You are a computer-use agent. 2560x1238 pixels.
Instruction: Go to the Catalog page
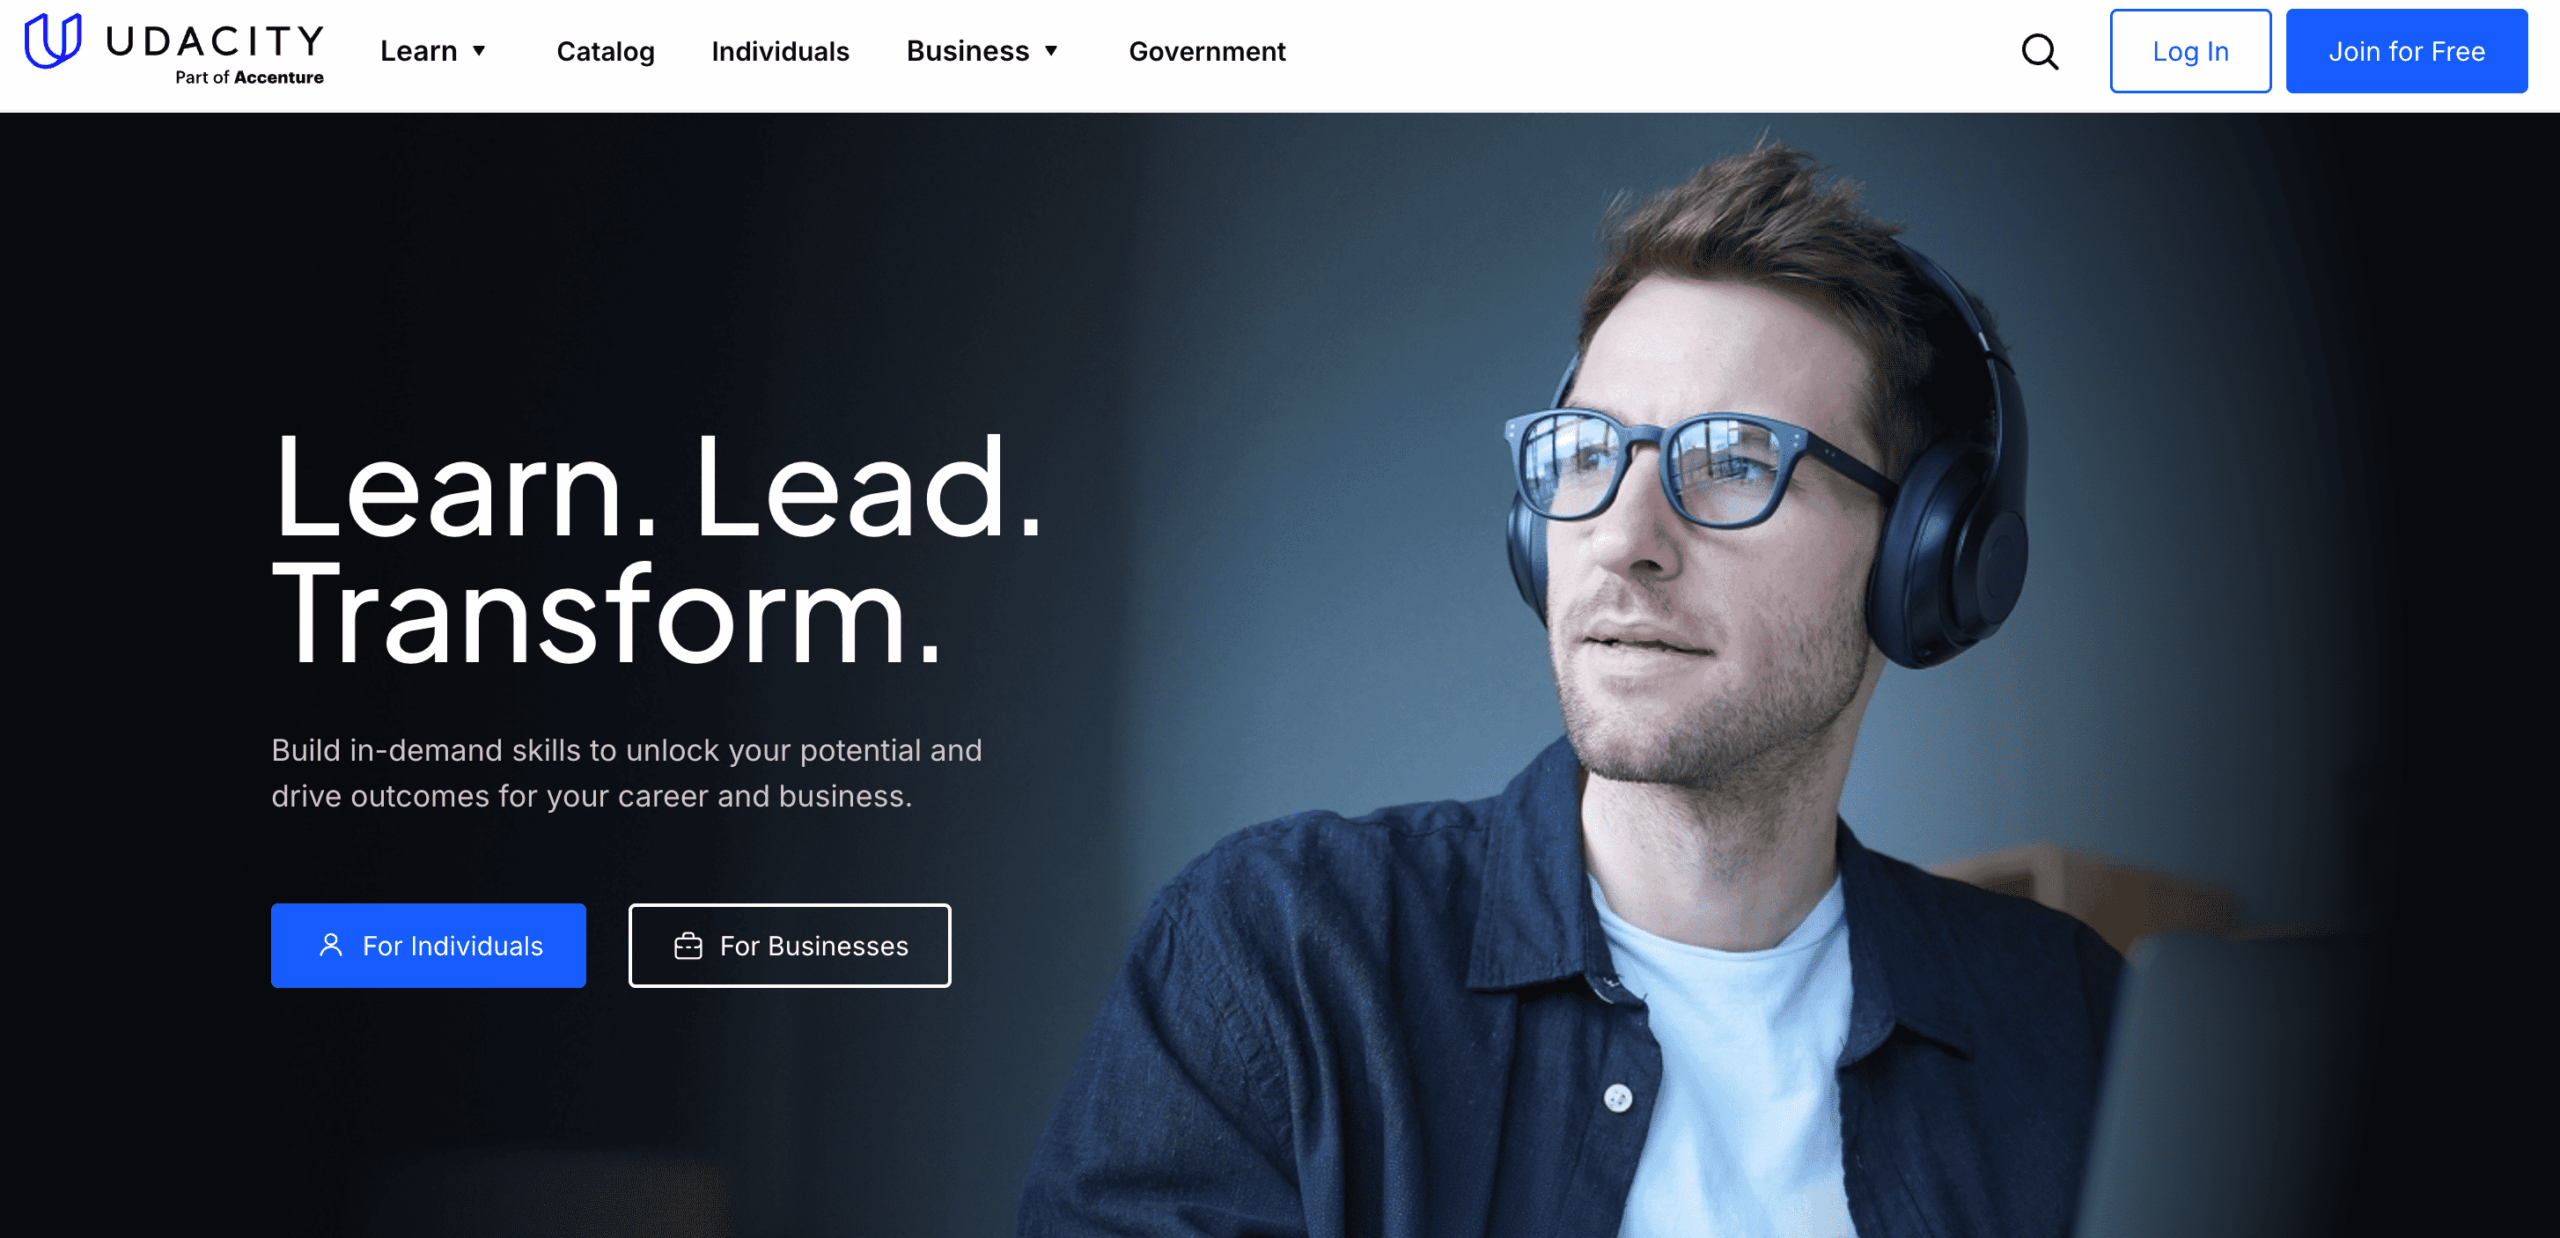pos(605,51)
